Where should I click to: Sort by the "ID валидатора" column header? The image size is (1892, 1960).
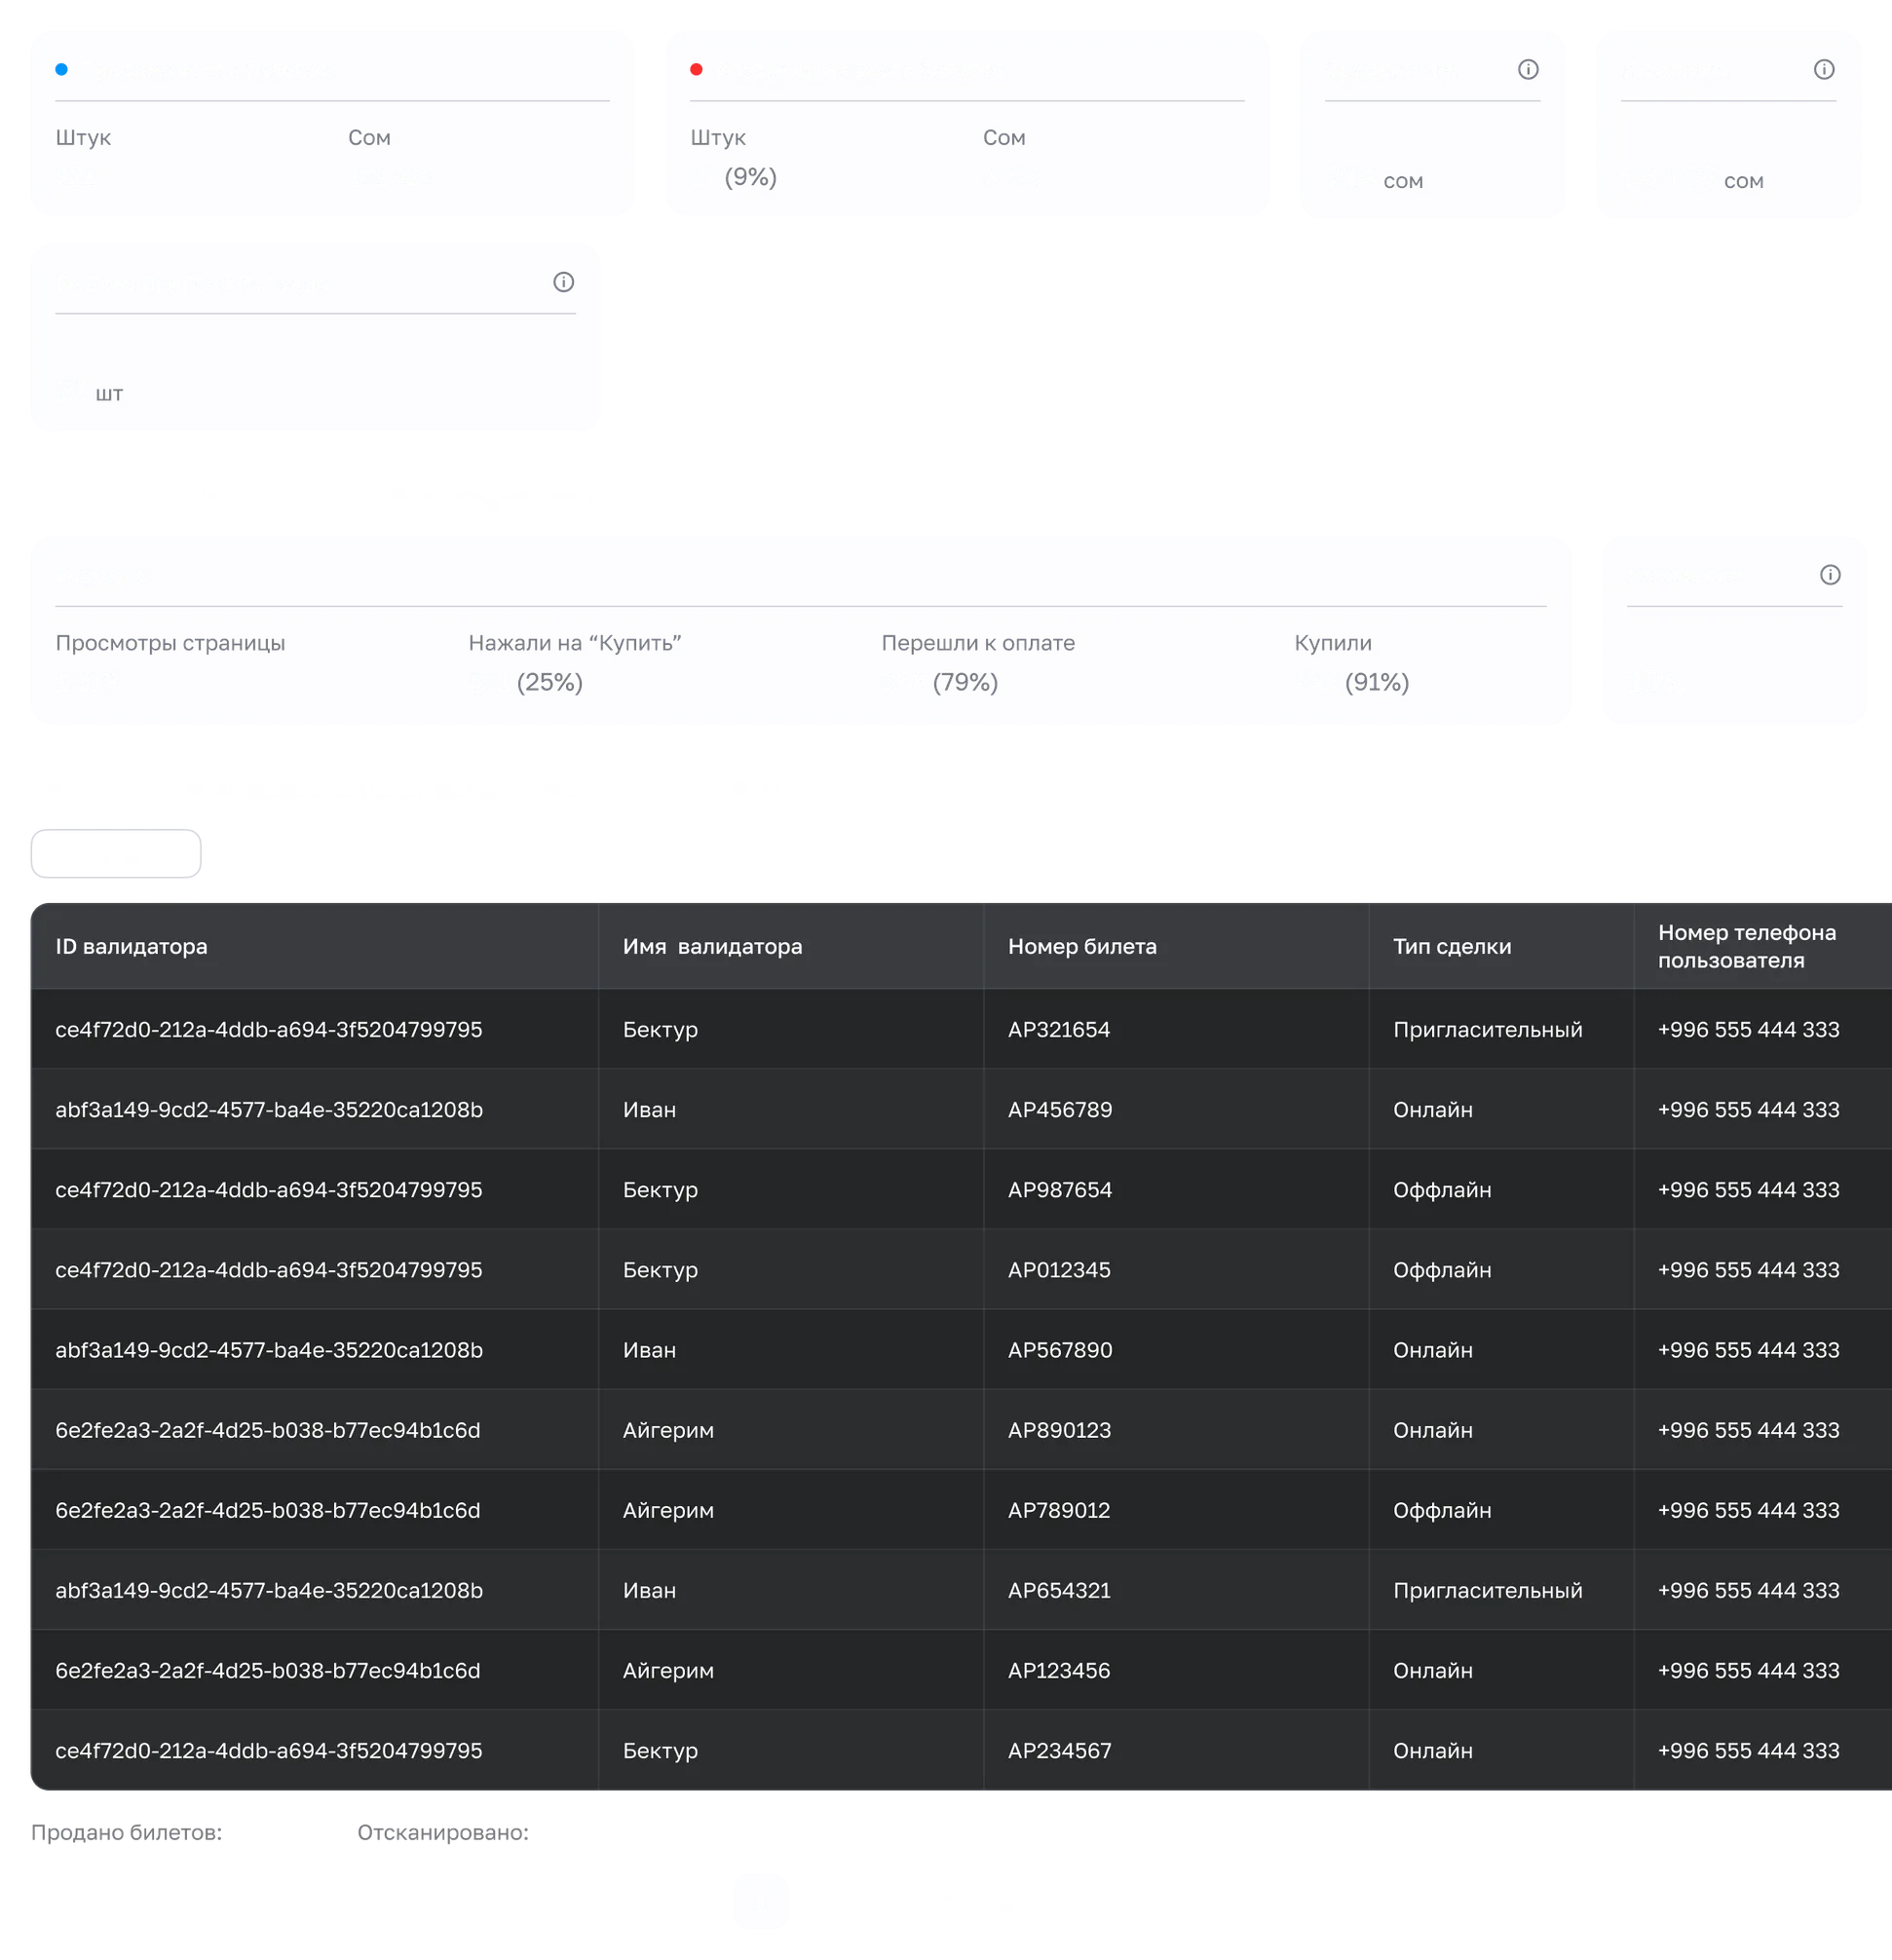[x=131, y=946]
